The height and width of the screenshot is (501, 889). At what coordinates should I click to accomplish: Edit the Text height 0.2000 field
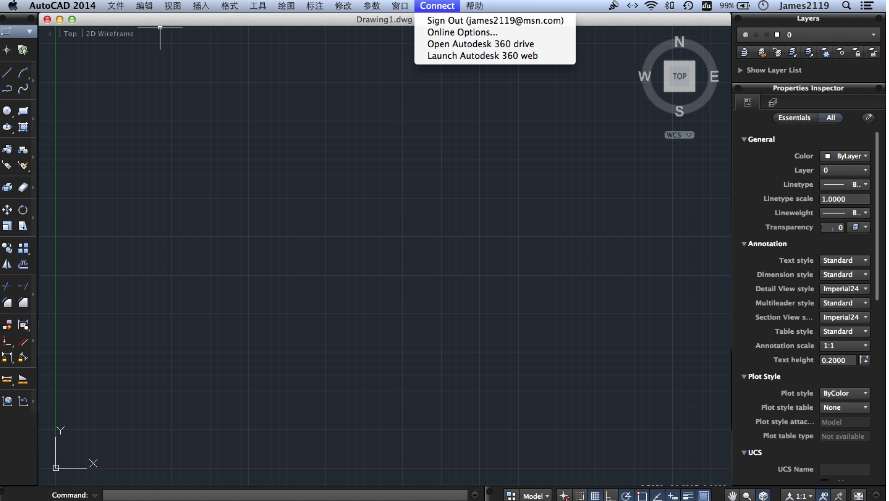837,360
